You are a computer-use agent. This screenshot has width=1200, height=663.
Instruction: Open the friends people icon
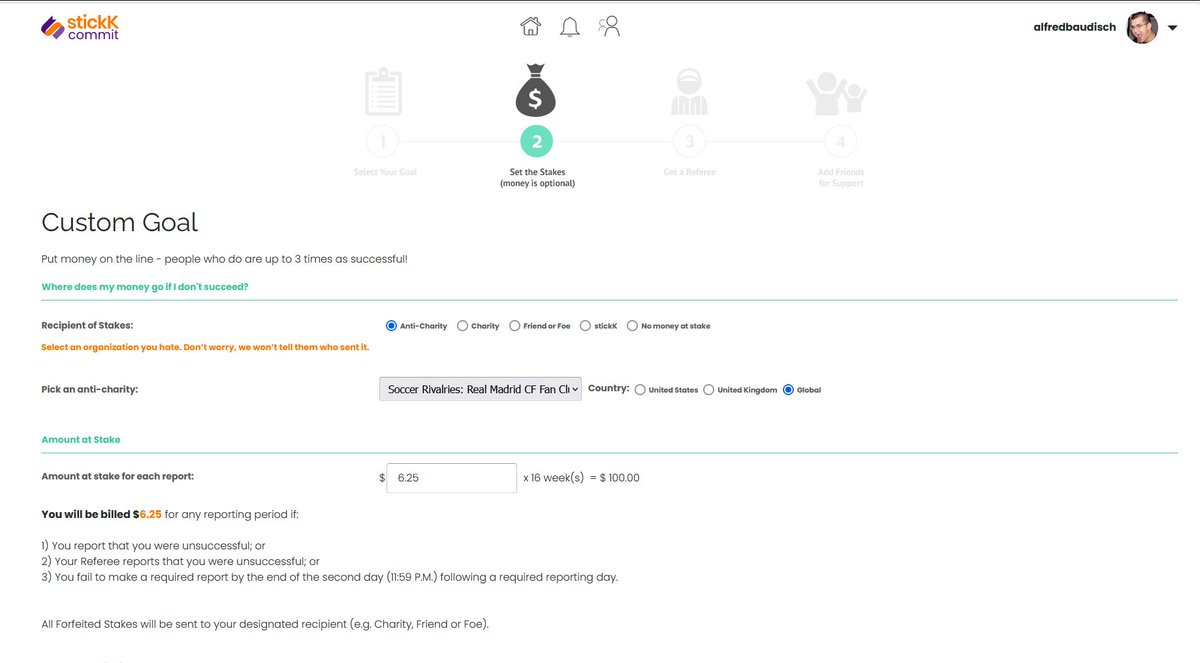[609, 26]
